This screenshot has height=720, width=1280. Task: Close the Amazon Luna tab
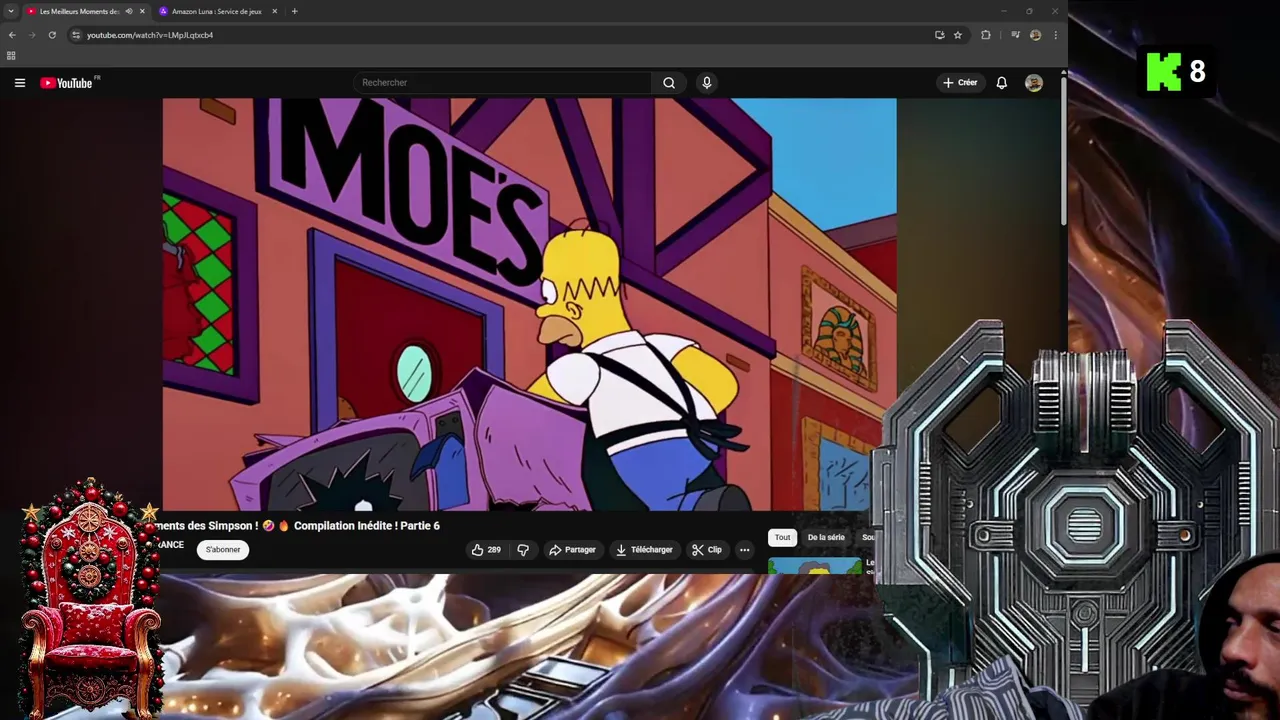tap(274, 11)
